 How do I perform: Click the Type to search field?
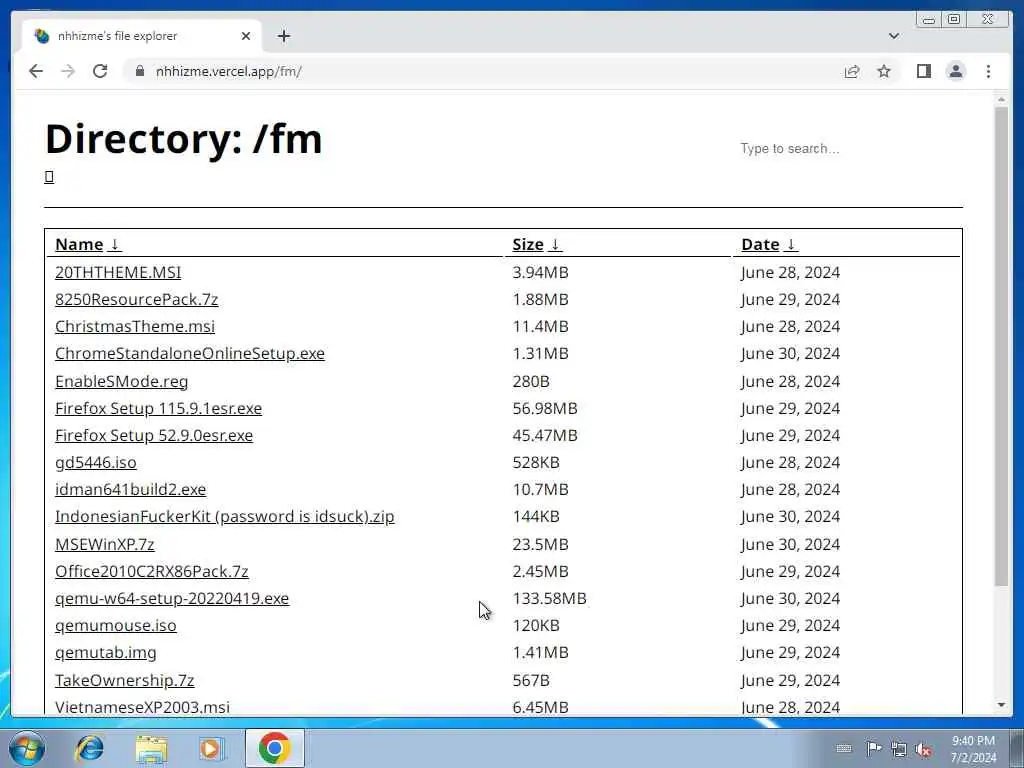pos(850,149)
